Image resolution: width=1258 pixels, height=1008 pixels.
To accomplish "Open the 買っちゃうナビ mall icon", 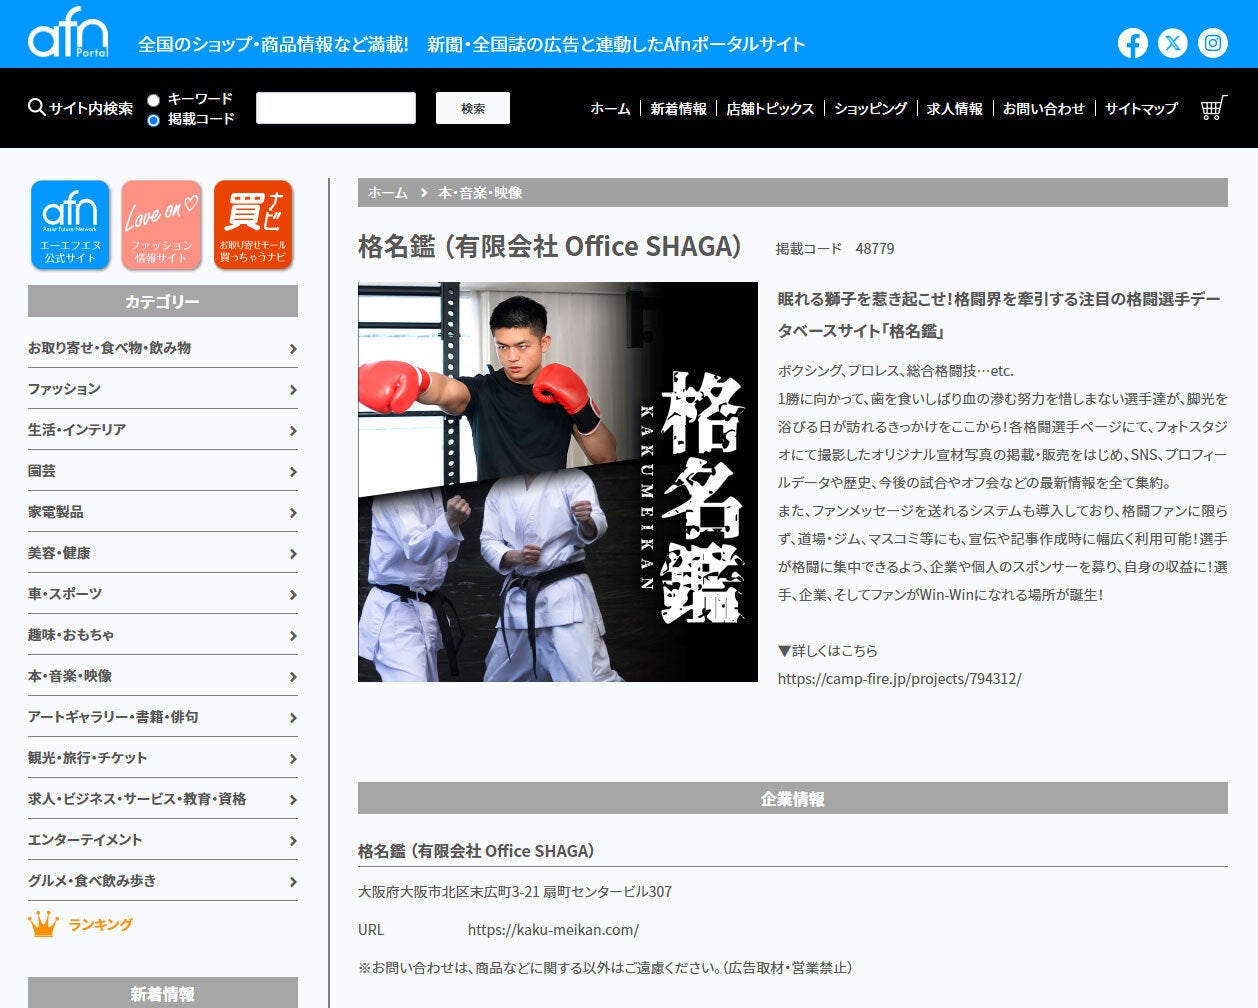I will point(252,225).
